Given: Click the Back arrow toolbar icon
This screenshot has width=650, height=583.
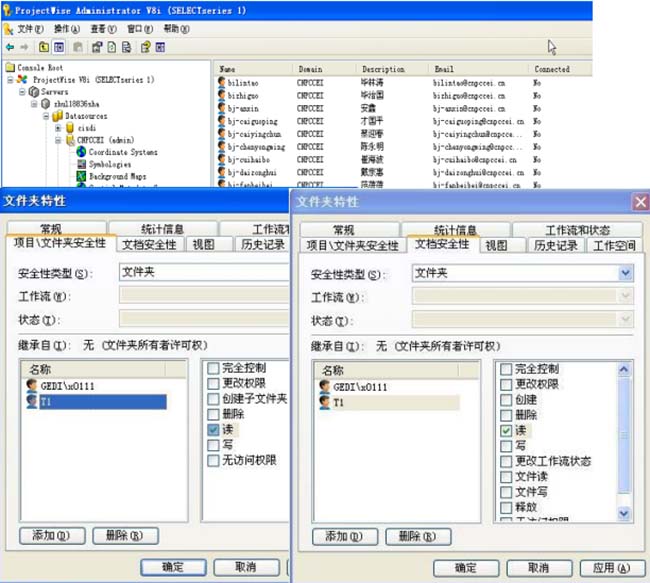Looking at the screenshot, I should click(10, 47).
